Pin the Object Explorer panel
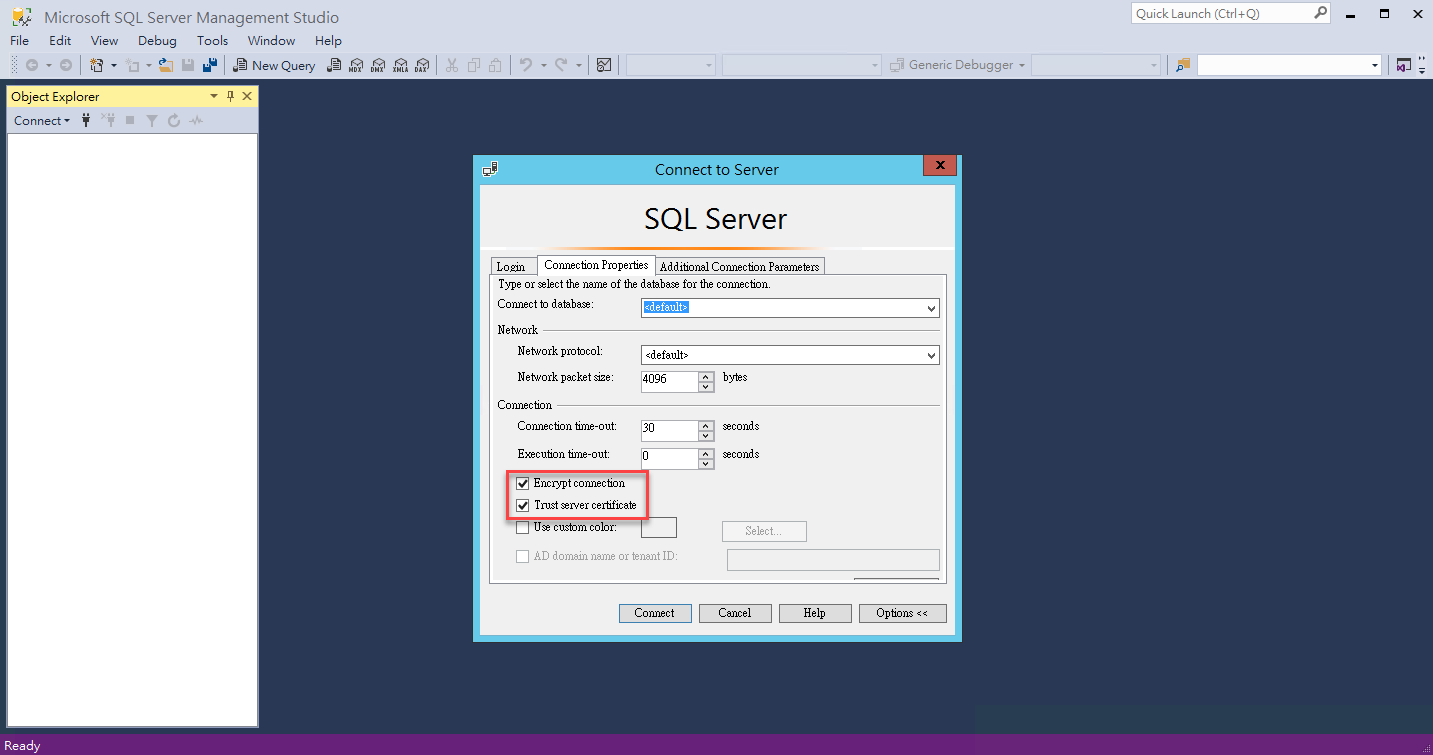Viewport: 1433px width, 755px height. point(231,96)
